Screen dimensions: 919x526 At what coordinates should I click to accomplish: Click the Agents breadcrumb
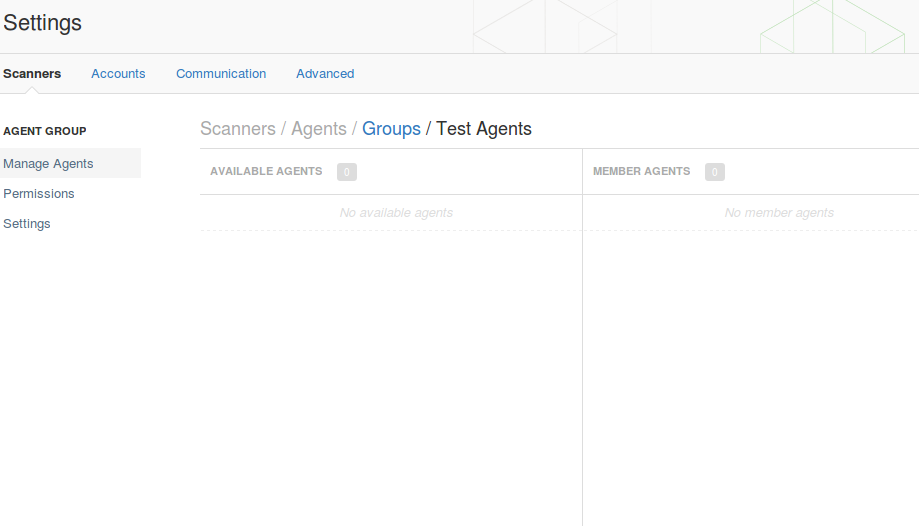pos(319,128)
